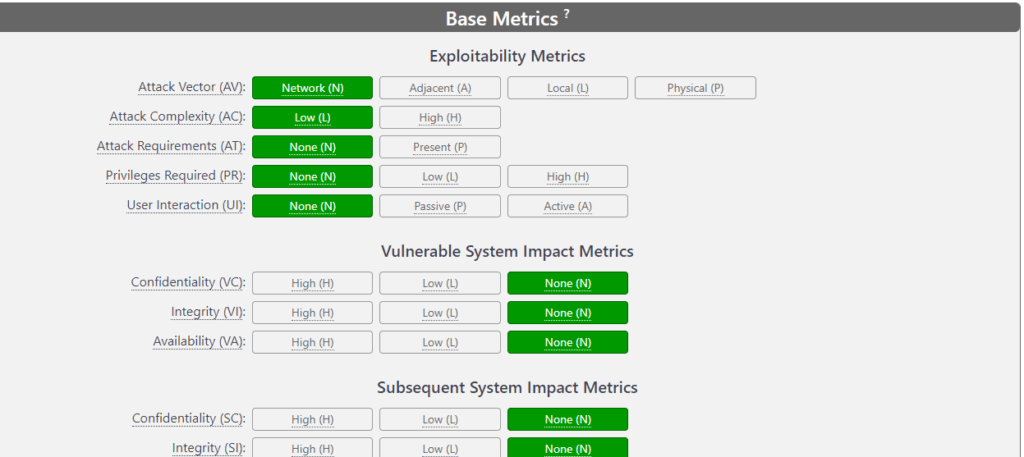Set Vulnerable Integrity (VI) to Low
The width and height of the screenshot is (1024, 457).
pos(440,313)
